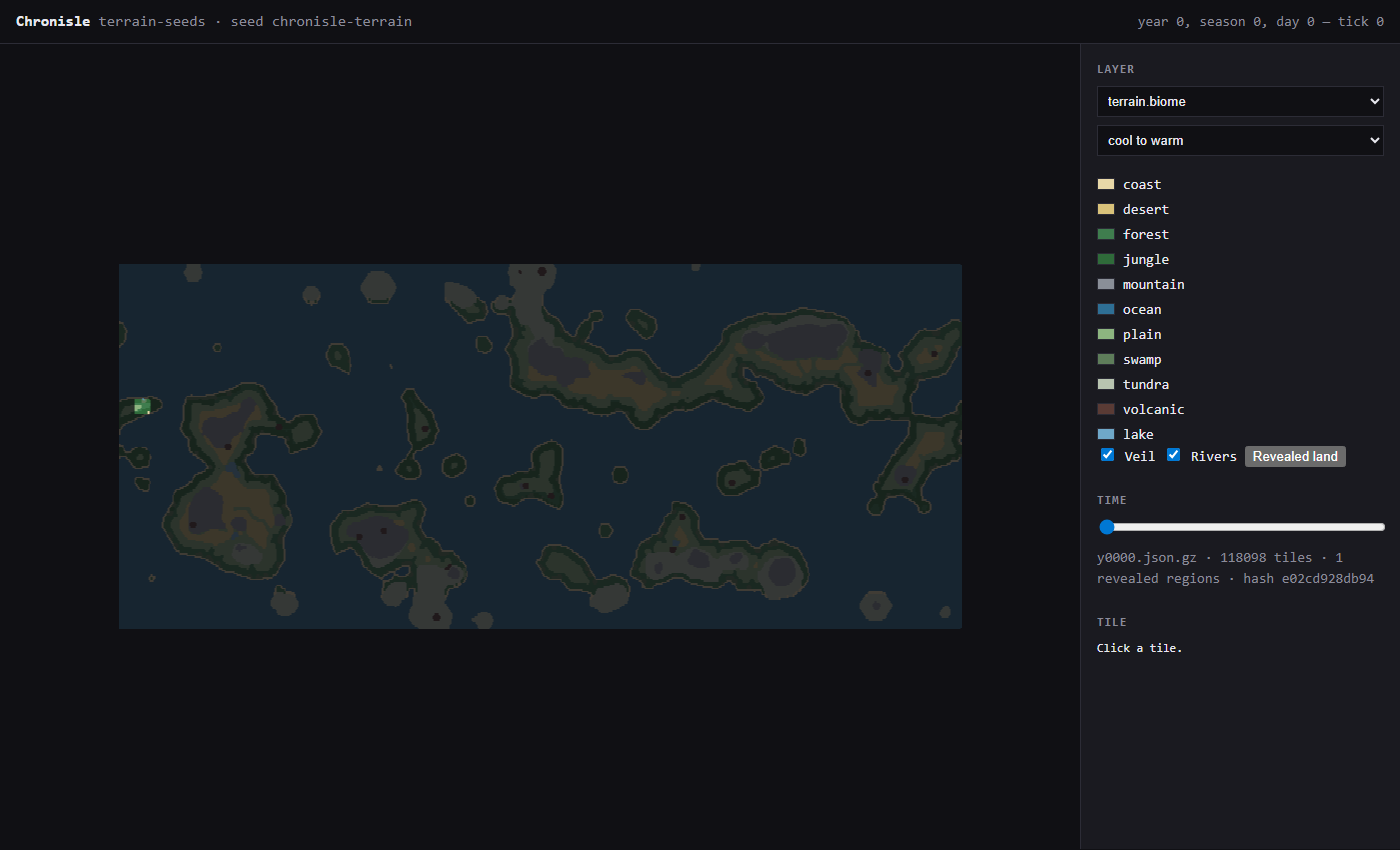Click the y0000.json.gz file info text

(x=1147, y=557)
